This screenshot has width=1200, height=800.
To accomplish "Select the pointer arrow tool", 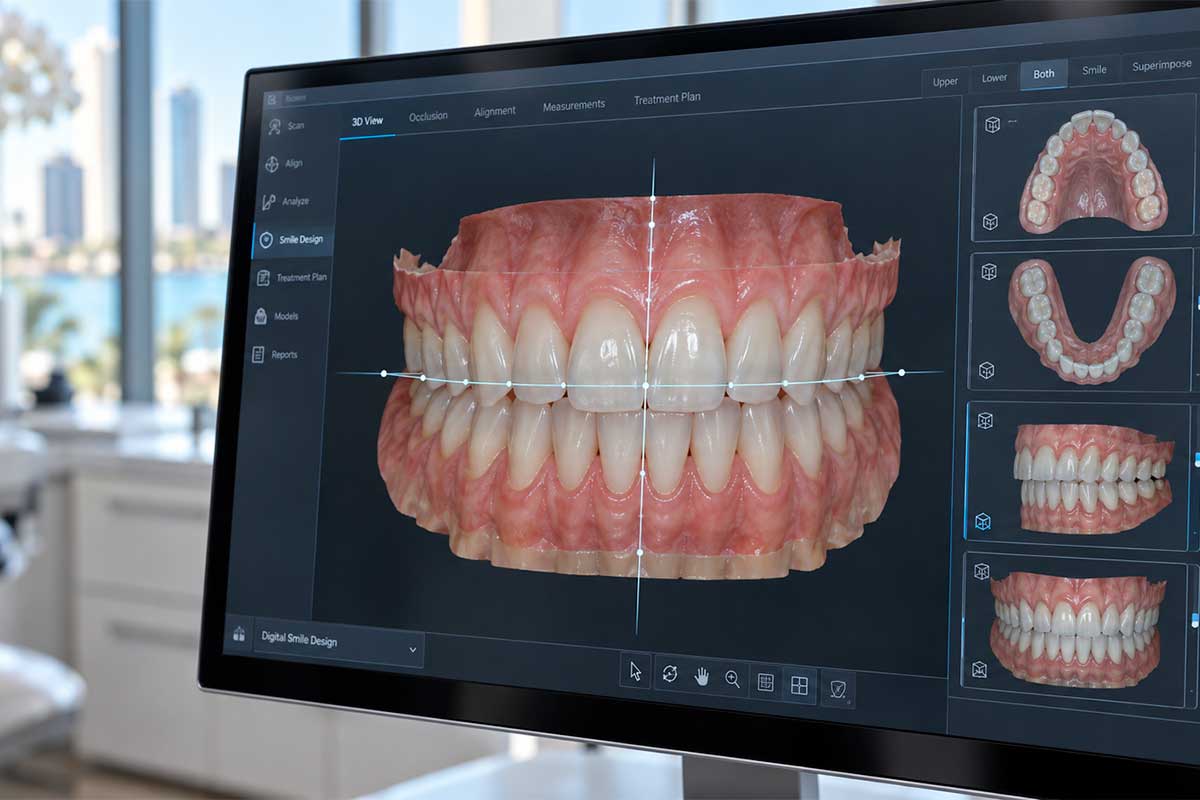I will click(635, 673).
